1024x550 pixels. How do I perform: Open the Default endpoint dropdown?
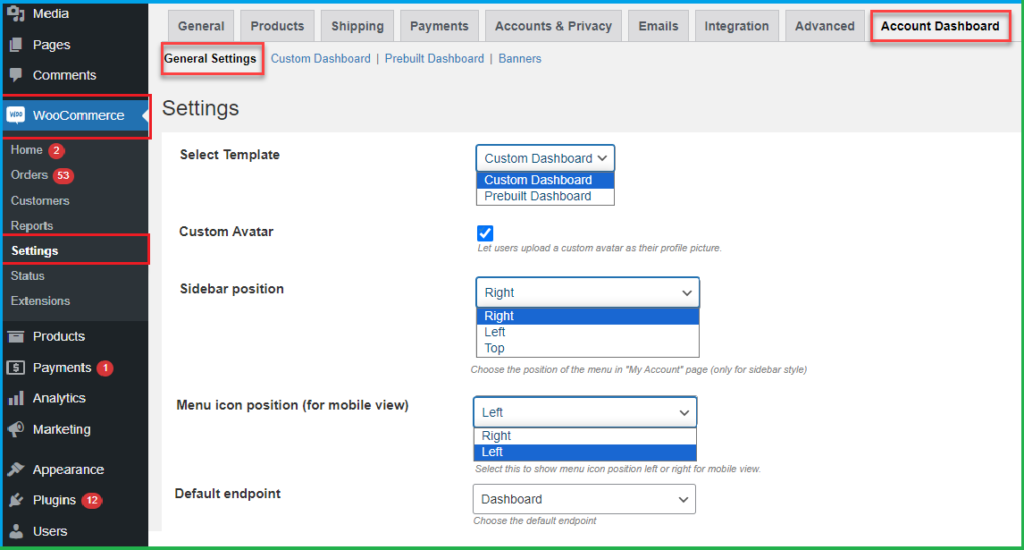[584, 499]
